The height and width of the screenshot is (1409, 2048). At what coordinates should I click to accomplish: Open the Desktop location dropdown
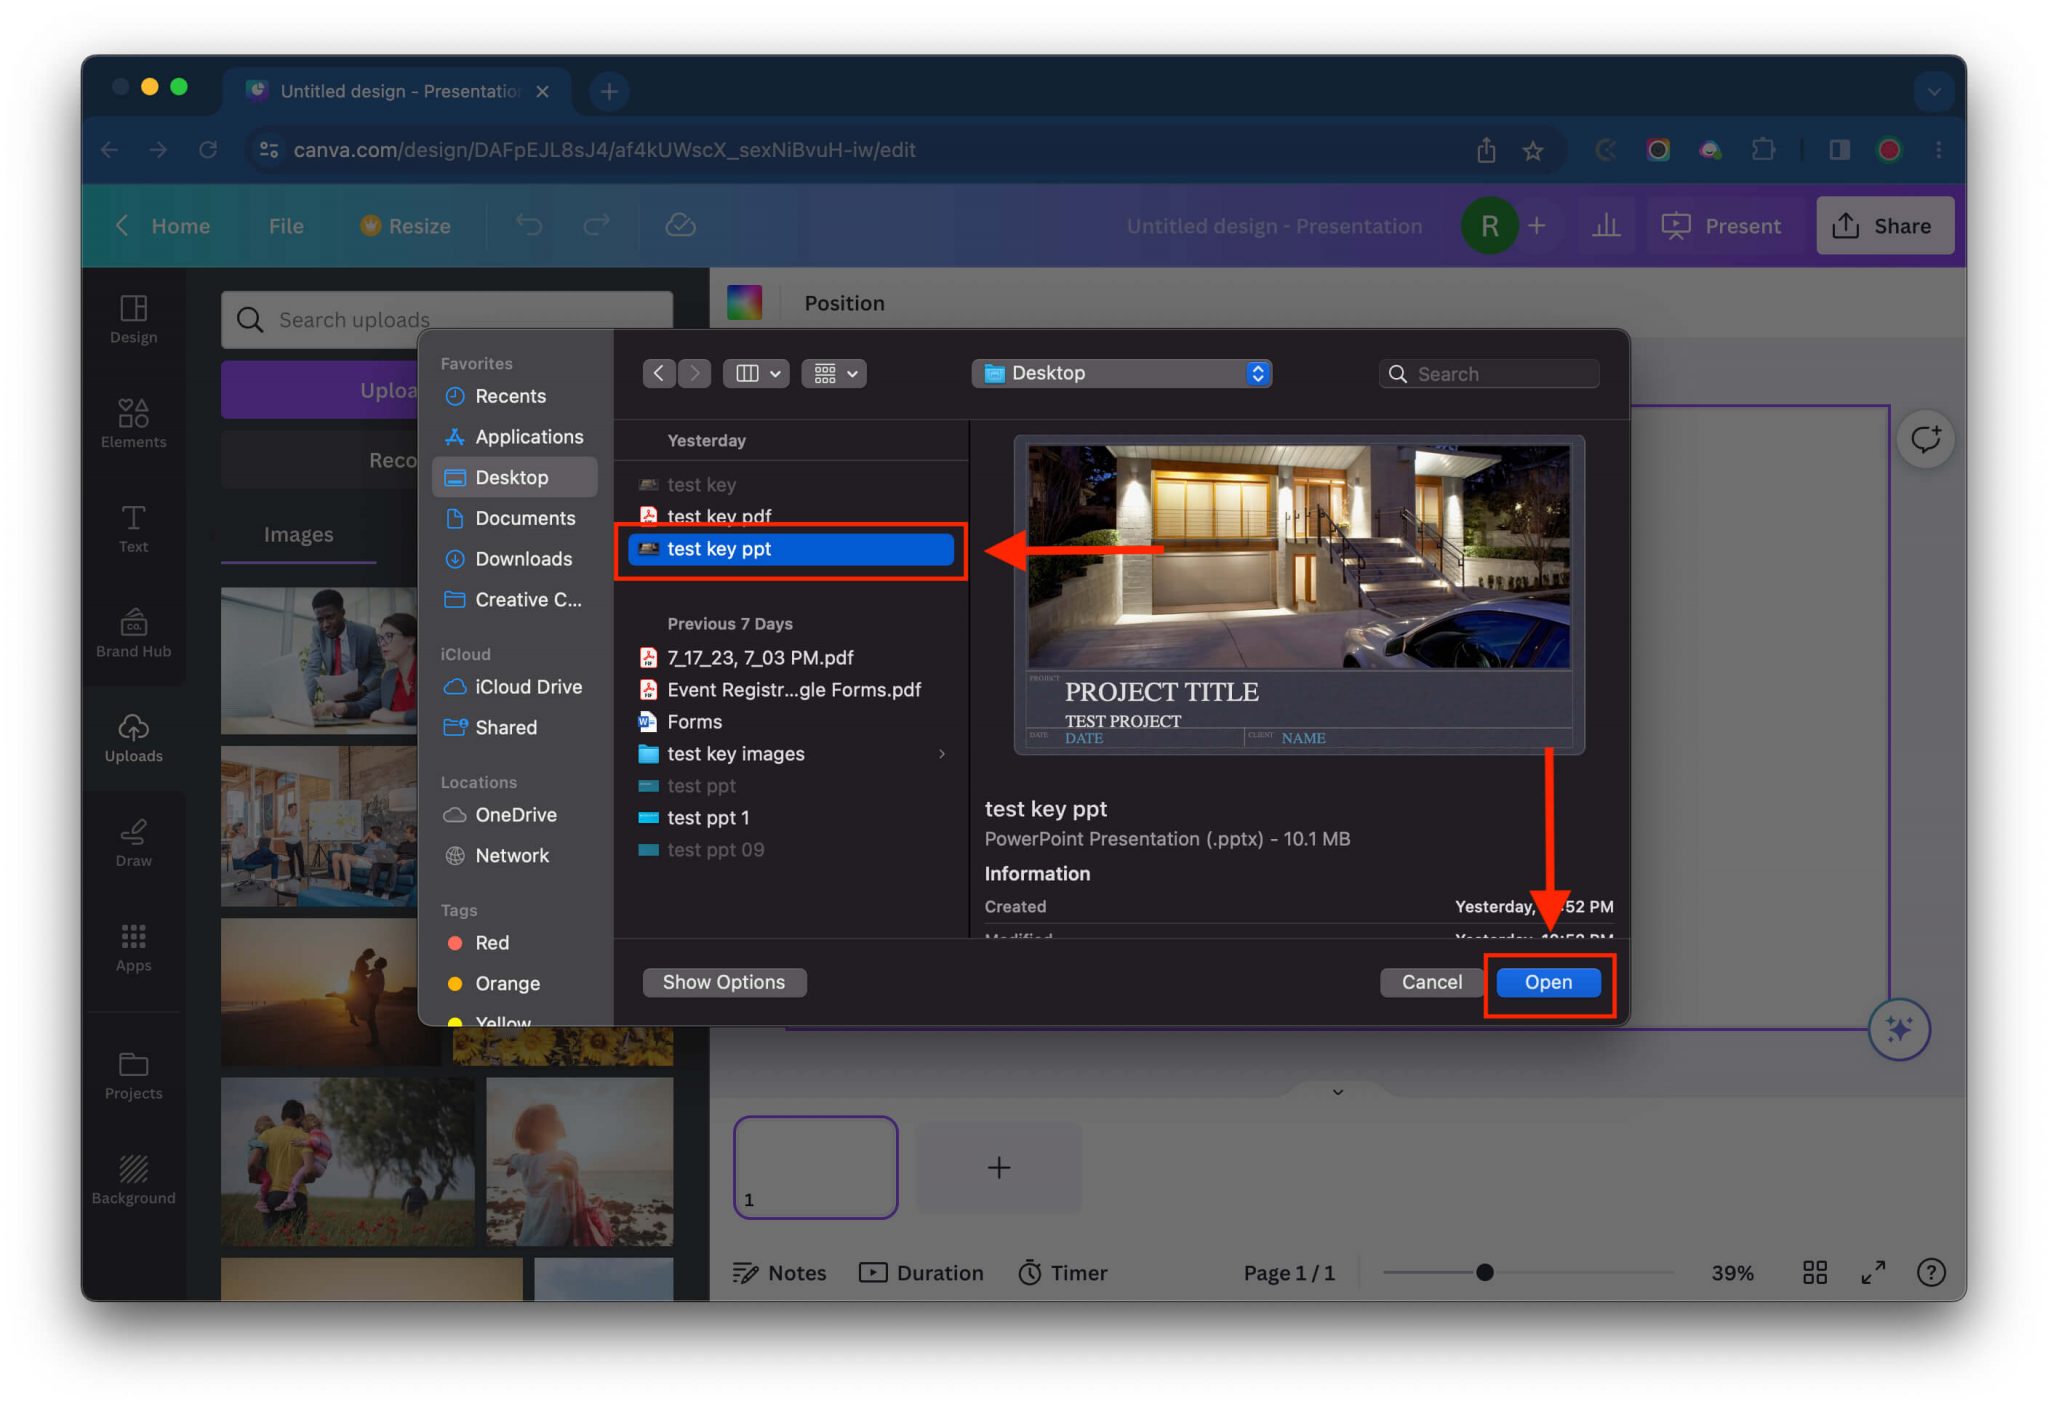1121,373
